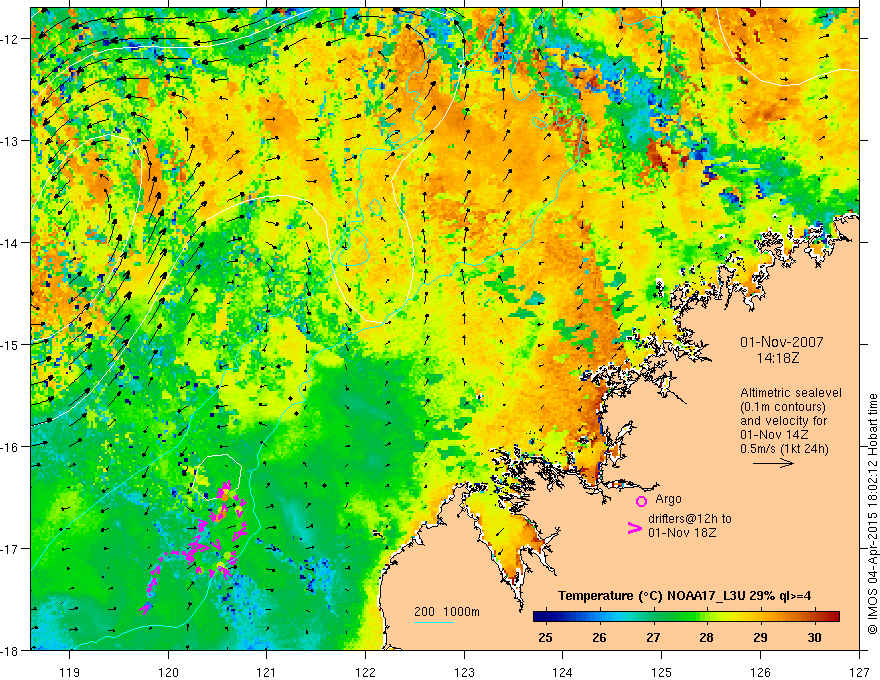Image resolution: width=880 pixels, height=680 pixels.
Task: Click the latitude axis label -13
Action: [10, 141]
